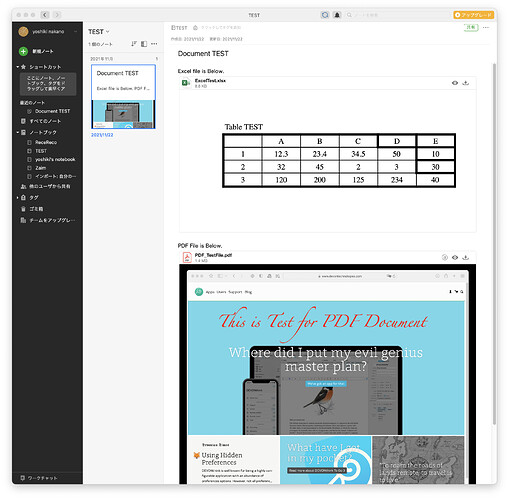
Task: Open note list ellipsis options
Action: (x=154, y=44)
